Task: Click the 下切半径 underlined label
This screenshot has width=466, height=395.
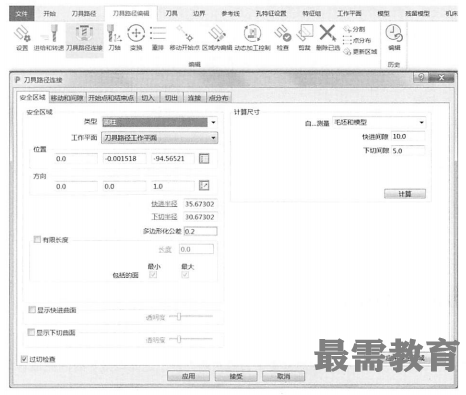Action: pos(164,217)
